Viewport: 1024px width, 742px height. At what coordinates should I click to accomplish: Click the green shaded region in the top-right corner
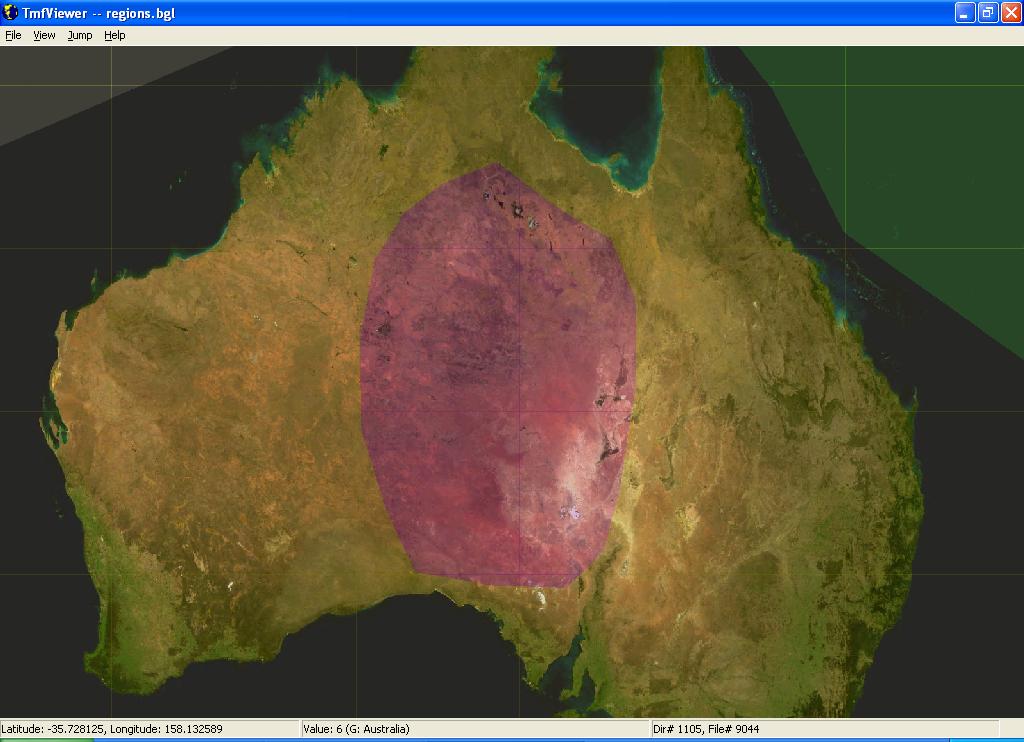click(x=920, y=150)
